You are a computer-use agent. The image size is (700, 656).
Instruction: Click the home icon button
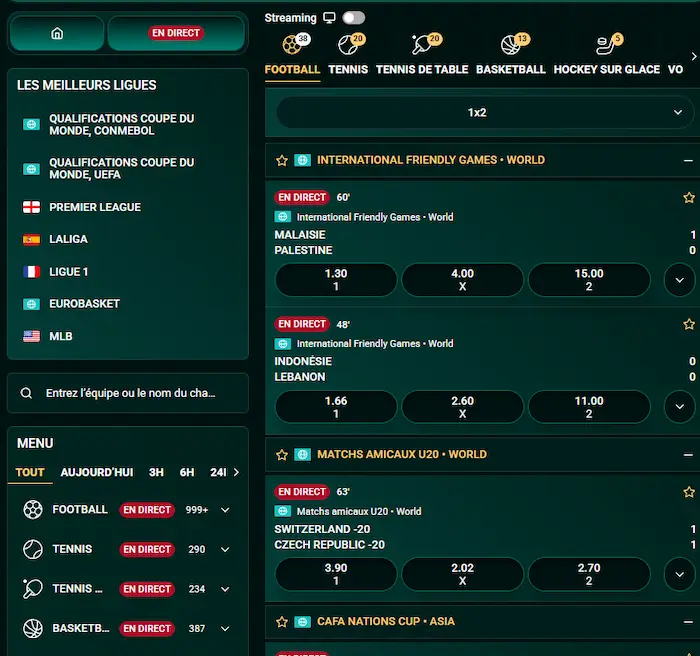click(57, 33)
